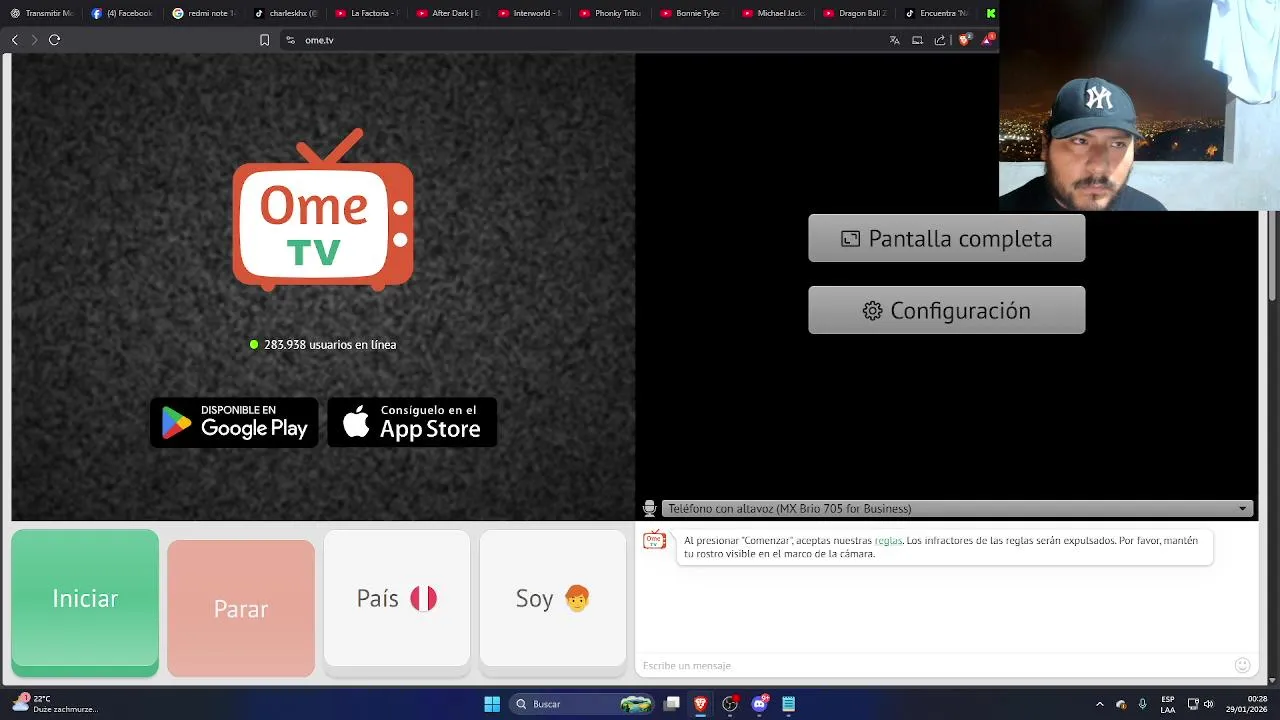The height and width of the screenshot is (720, 1280).
Task: Open the App Store badge
Action: 412,422
